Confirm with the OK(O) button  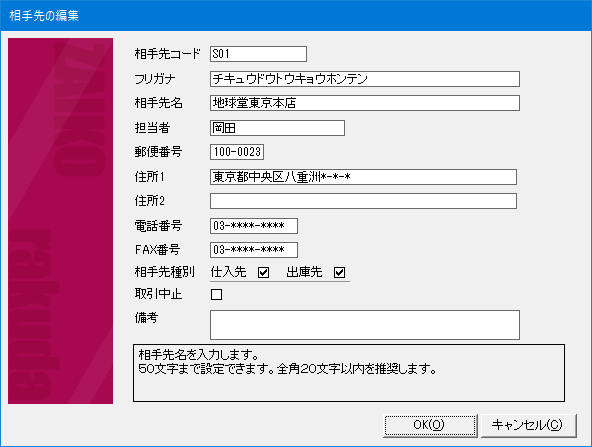tap(430, 425)
